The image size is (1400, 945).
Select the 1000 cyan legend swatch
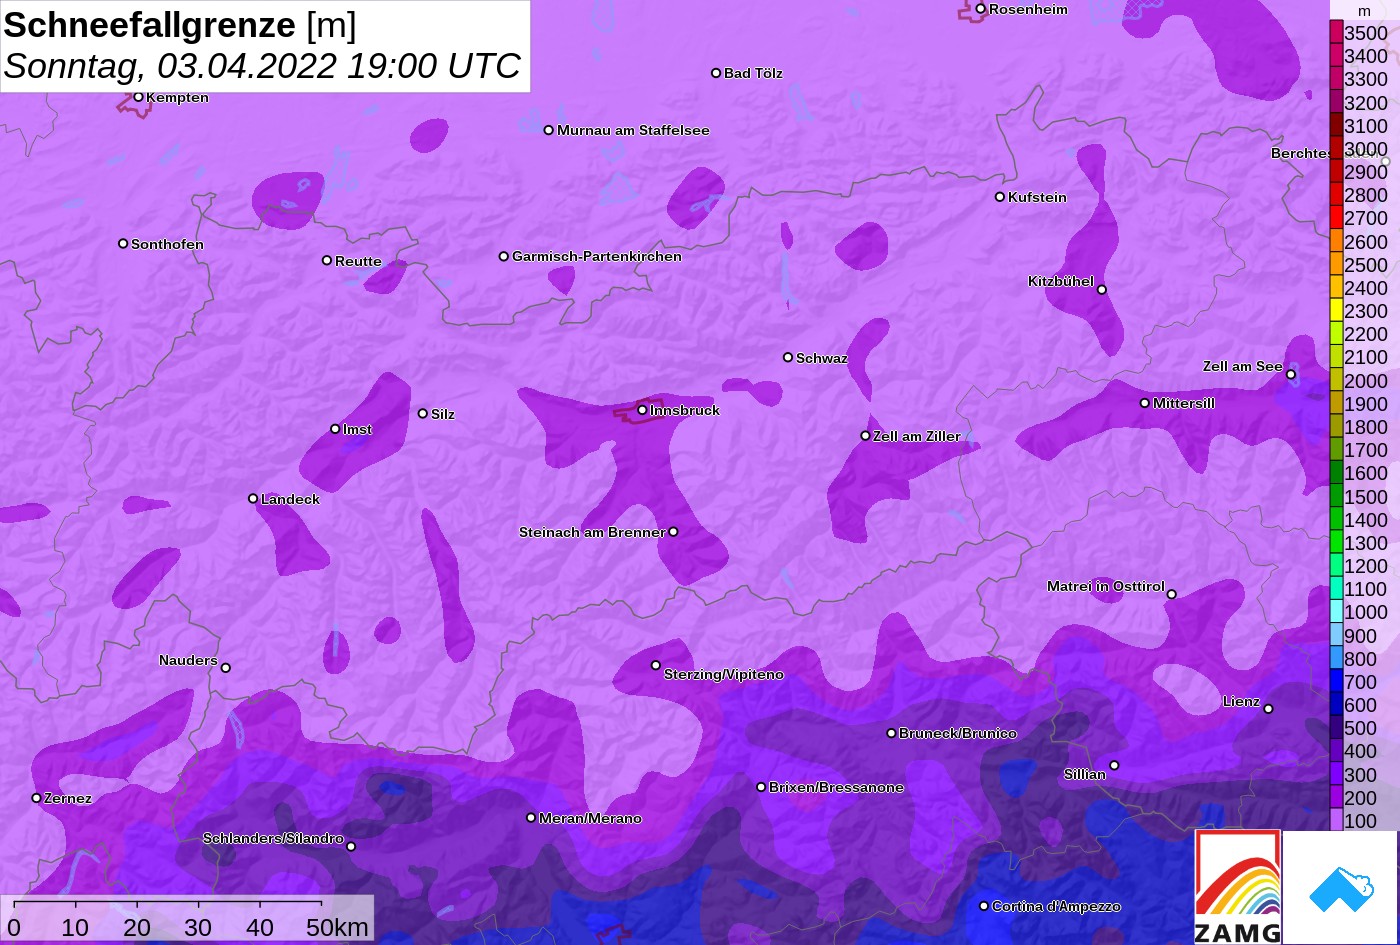coord(1336,613)
